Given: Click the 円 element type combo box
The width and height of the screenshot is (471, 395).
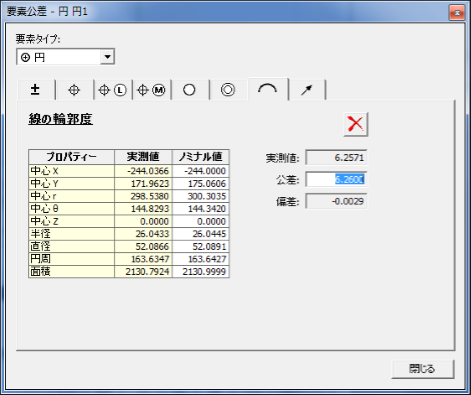Looking at the screenshot, I should pyautogui.click(x=65, y=57).
